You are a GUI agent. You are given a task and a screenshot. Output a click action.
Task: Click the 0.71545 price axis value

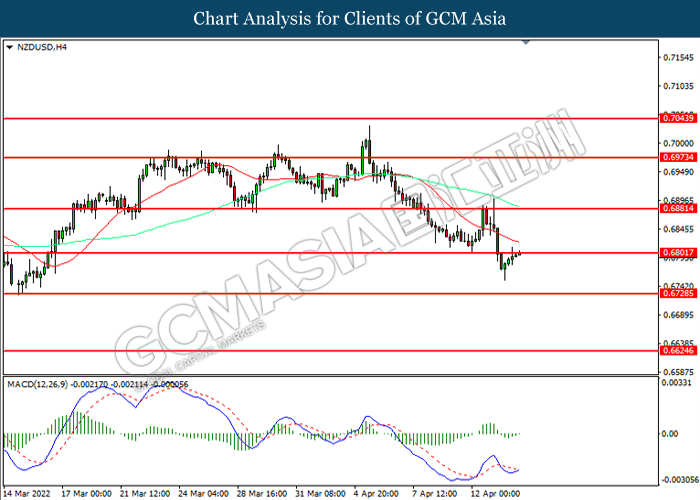[679, 58]
